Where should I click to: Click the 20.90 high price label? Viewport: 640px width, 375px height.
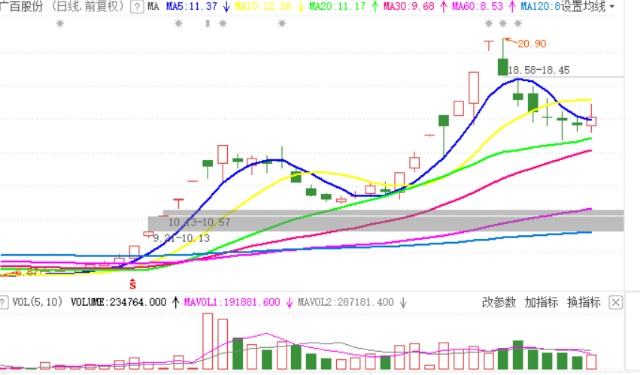(531, 44)
